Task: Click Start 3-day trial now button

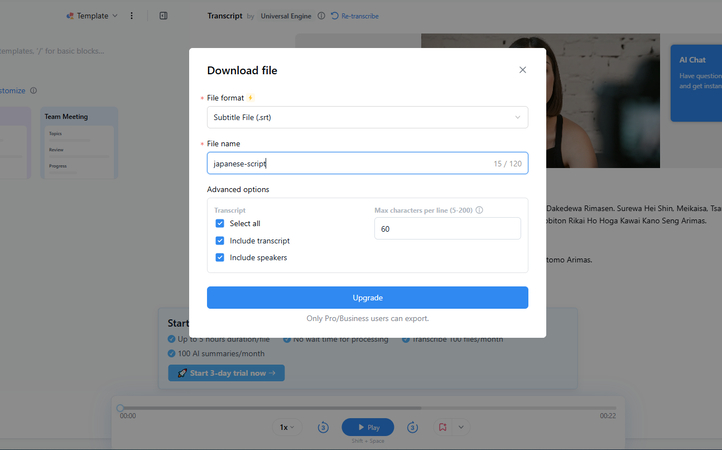Action: coord(226,373)
